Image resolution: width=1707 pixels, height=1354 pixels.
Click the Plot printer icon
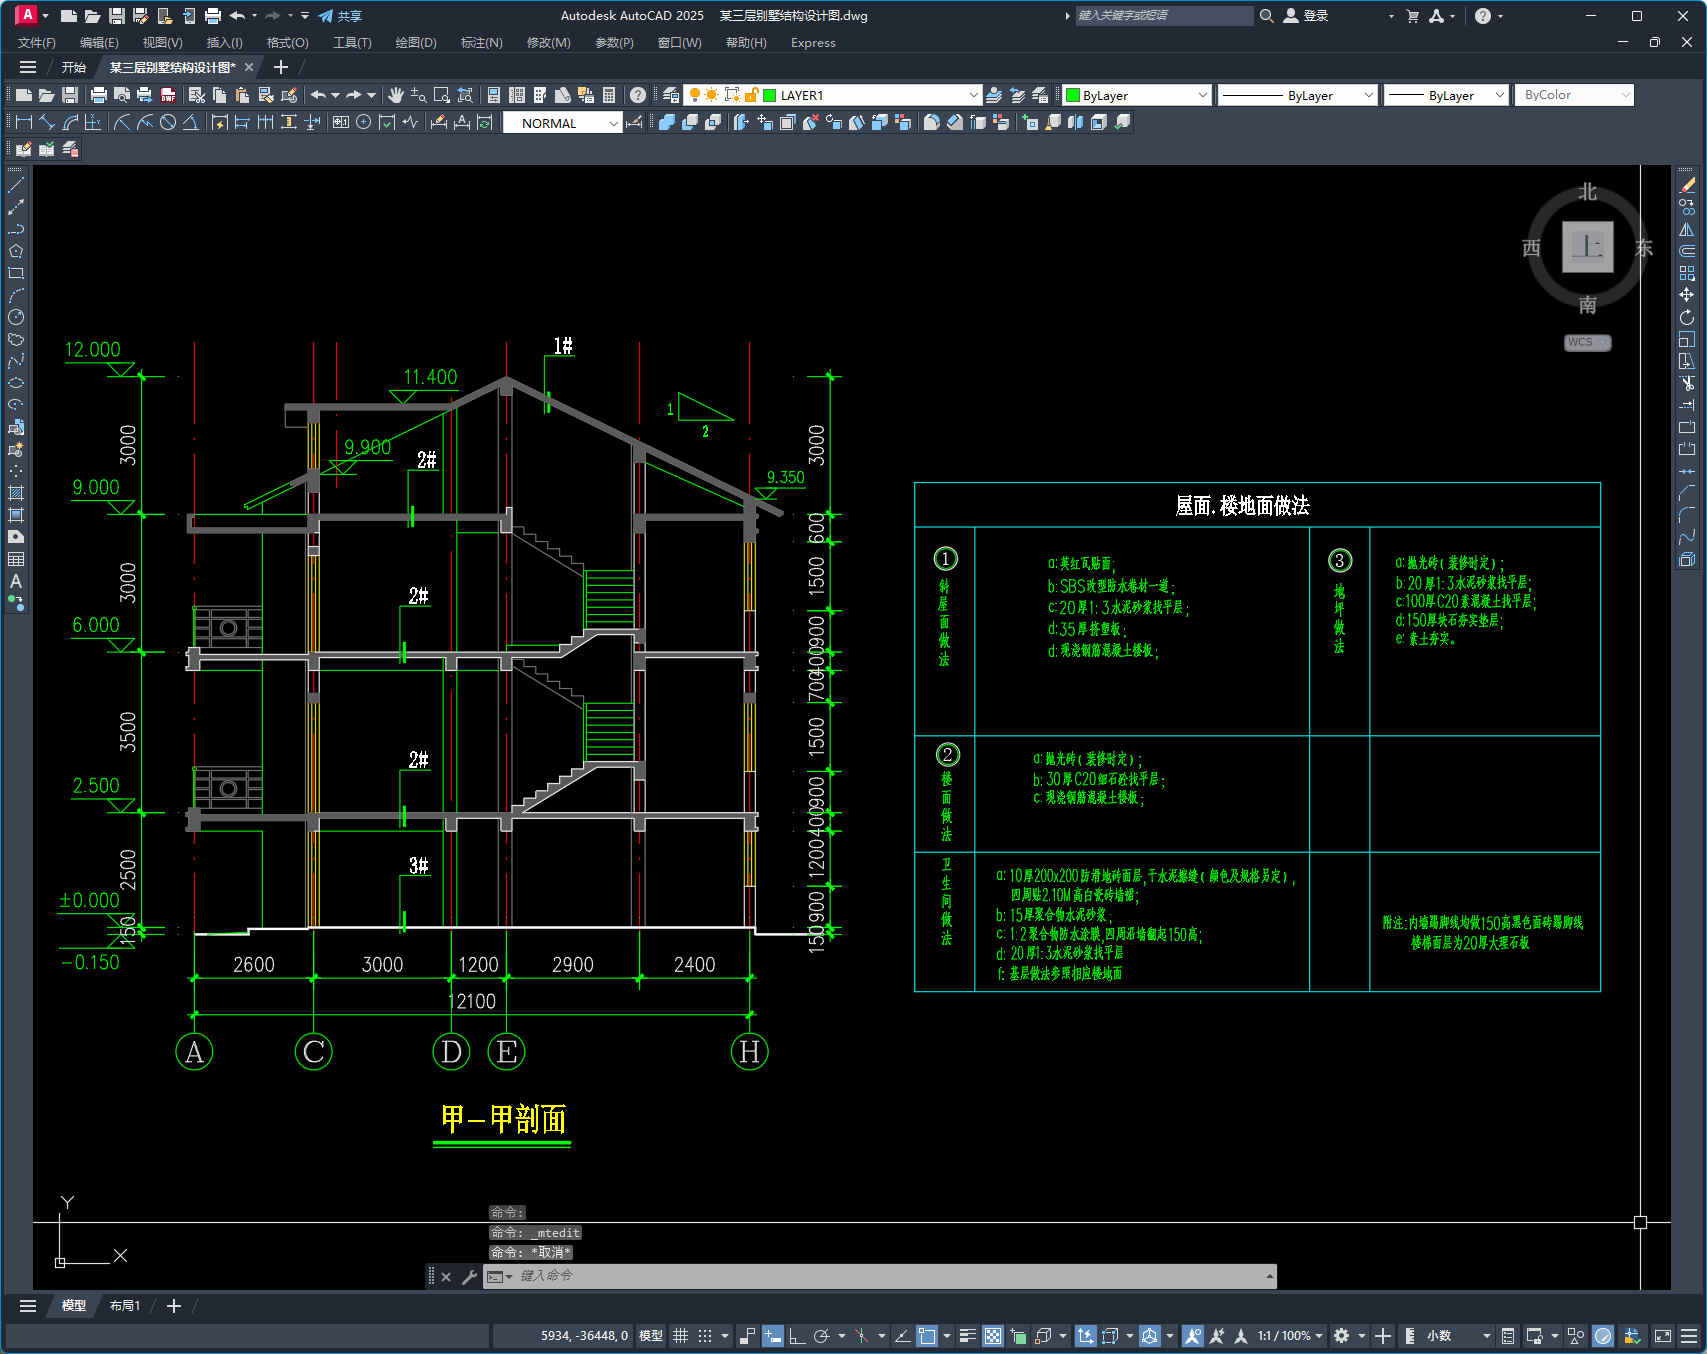98,95
